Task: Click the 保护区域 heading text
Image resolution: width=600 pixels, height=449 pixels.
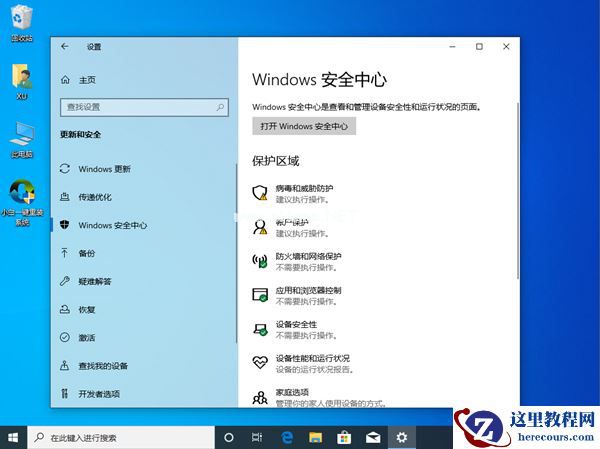Action: (276, 161)
